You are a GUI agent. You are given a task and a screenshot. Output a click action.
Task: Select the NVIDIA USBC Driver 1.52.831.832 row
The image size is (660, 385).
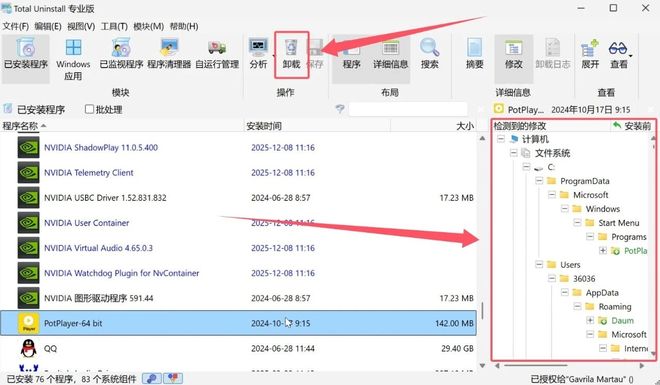[x=238, y=198]
